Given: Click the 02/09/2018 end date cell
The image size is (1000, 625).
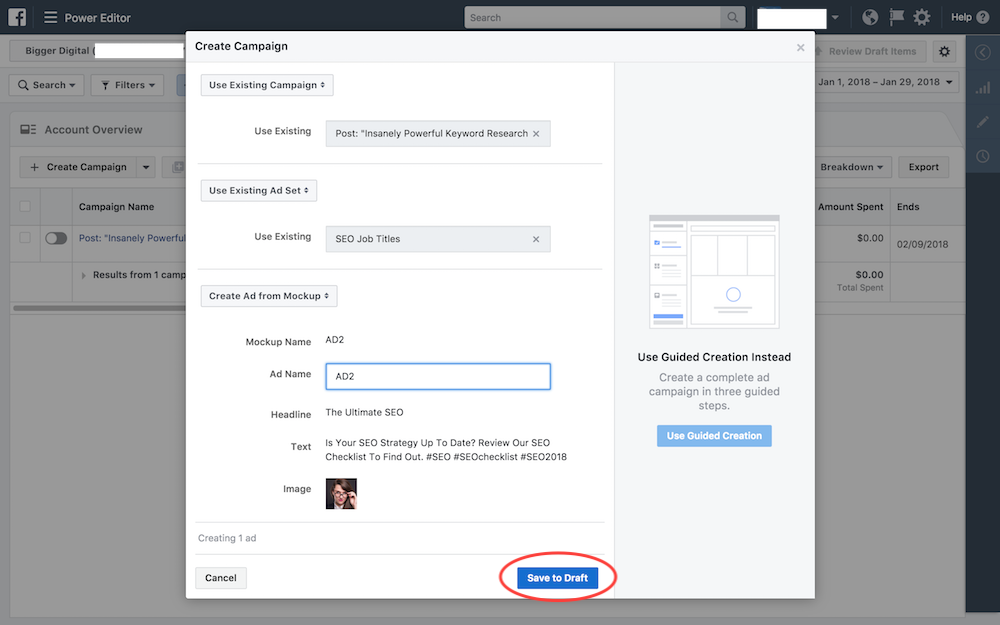Looking at the screenshot, I should (x=922, y=244).
